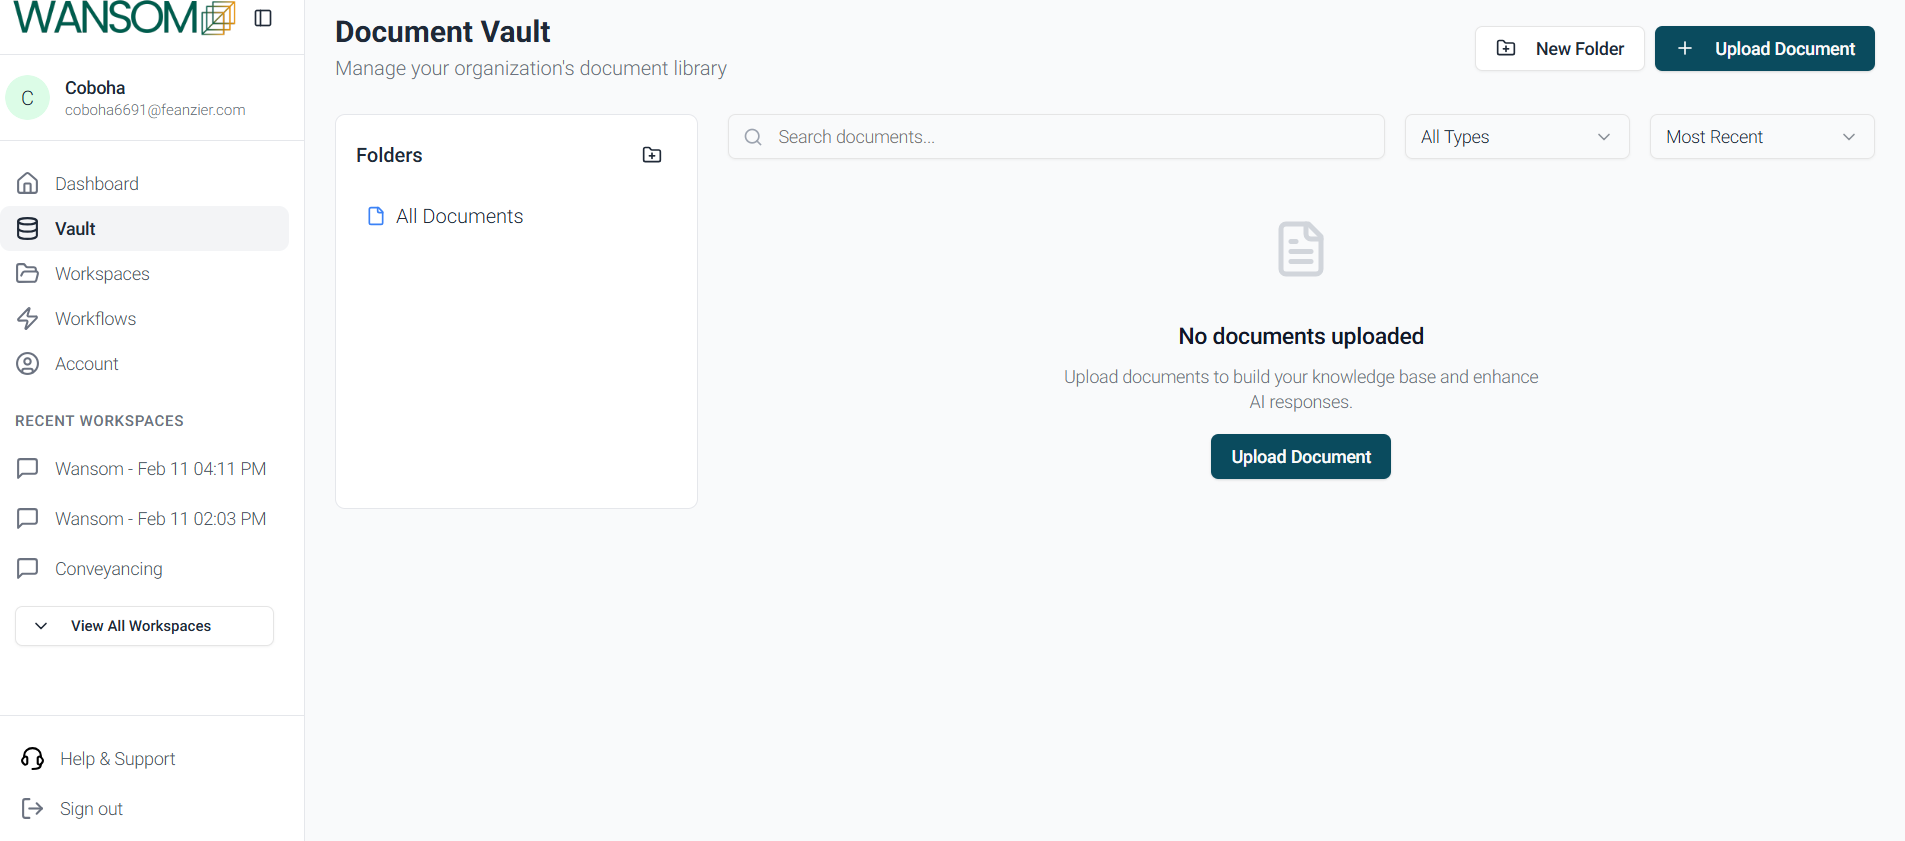
Task: Open workspace Wansom - Feb 11 02:03 PM
Action: point(145,519)
